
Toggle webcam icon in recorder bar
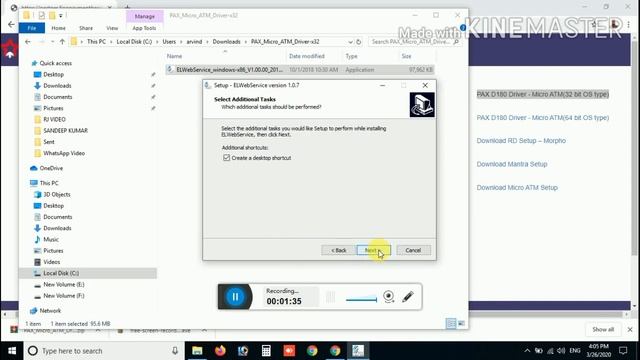point(389,296)
